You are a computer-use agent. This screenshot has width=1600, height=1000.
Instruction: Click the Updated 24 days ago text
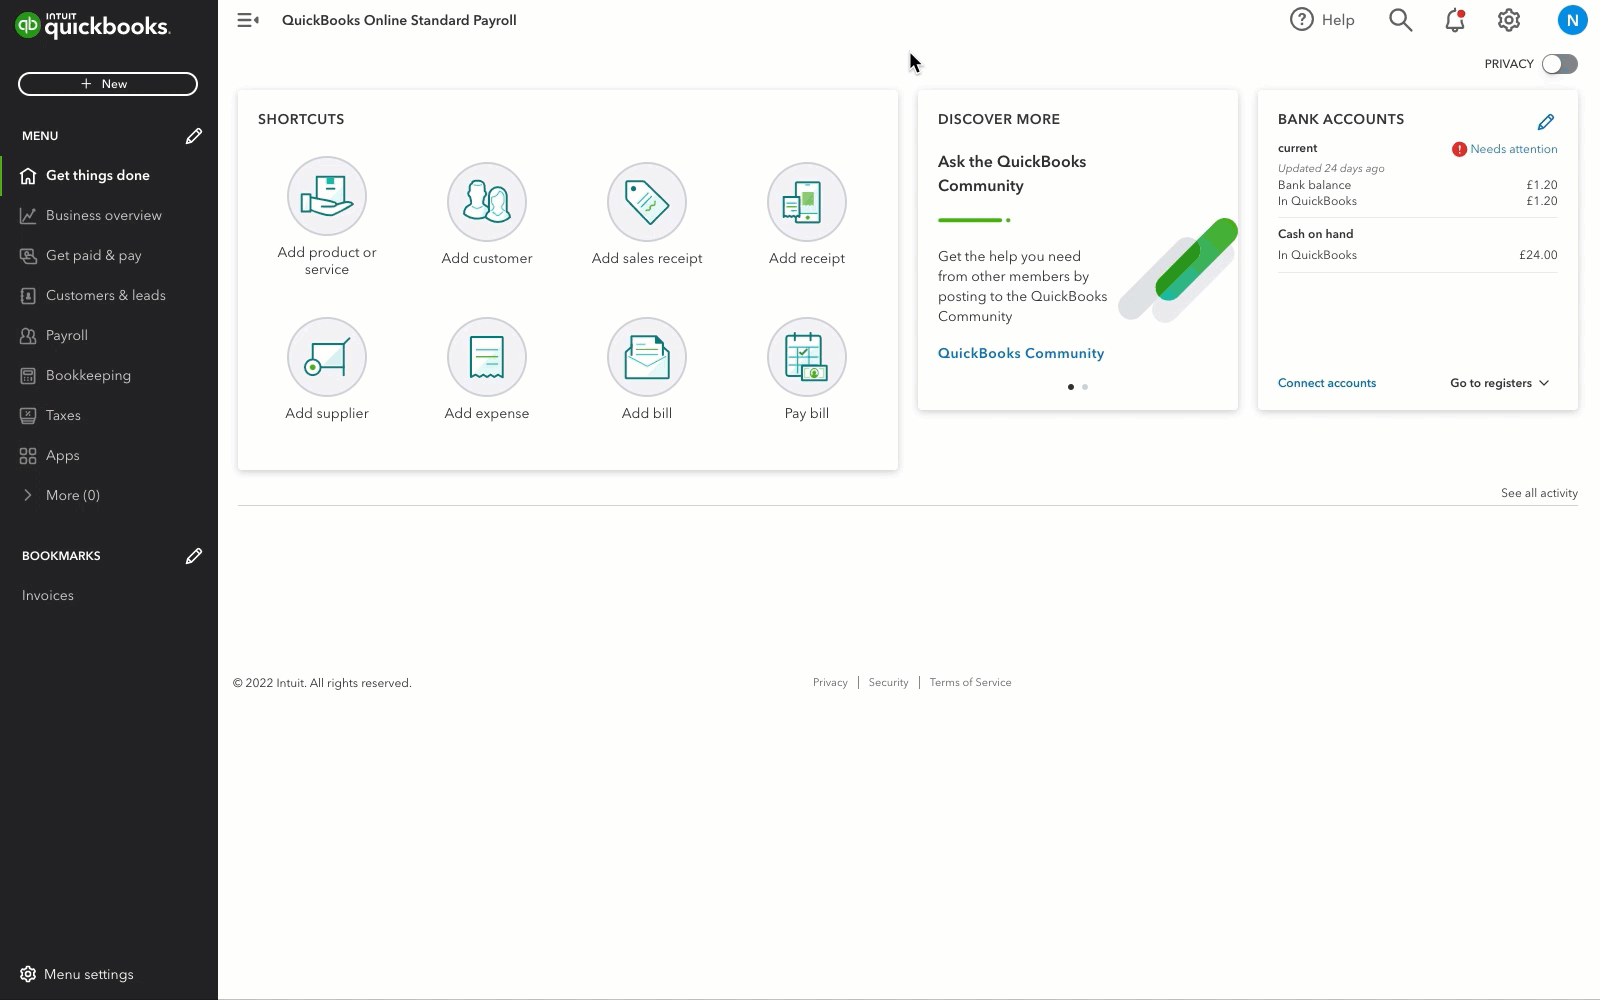(x=1331, y=168)
